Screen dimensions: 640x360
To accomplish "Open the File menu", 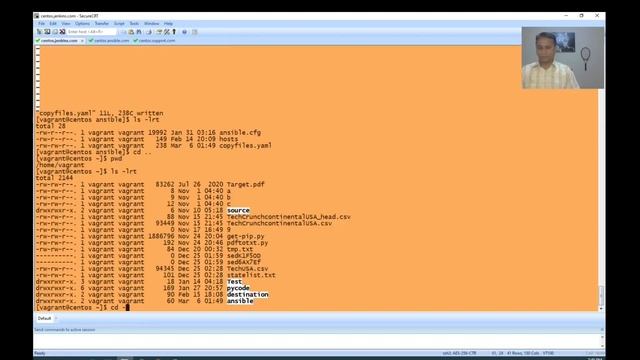I will [x=41, y=24].
